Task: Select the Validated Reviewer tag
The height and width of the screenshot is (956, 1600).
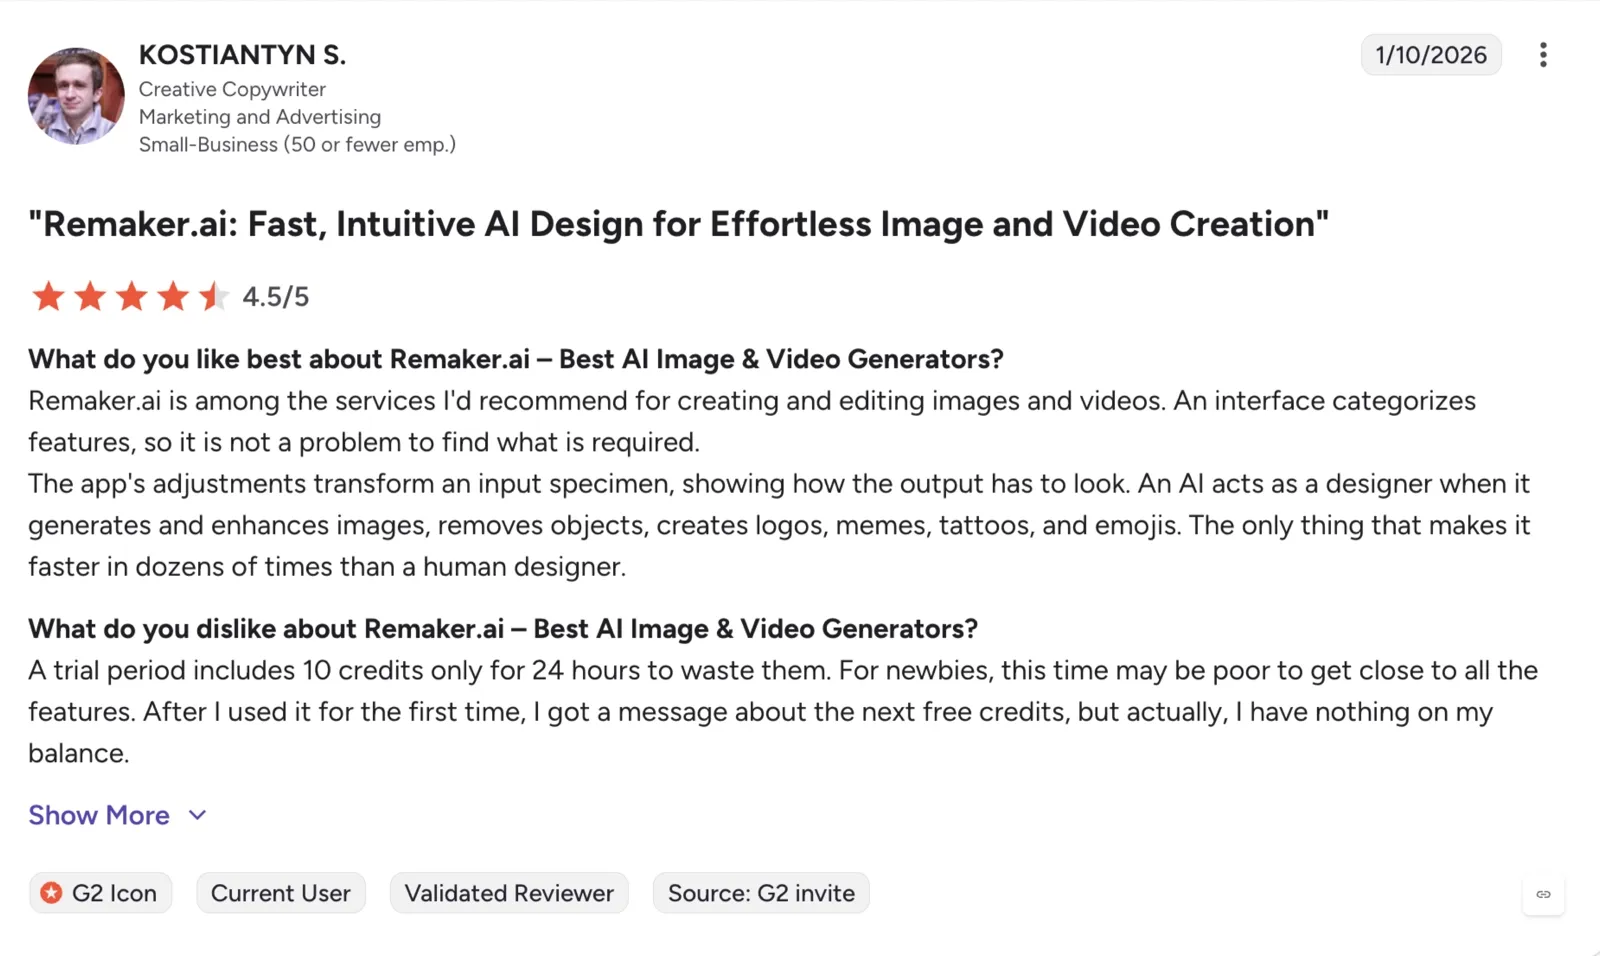Action: [x=509, y=893]
